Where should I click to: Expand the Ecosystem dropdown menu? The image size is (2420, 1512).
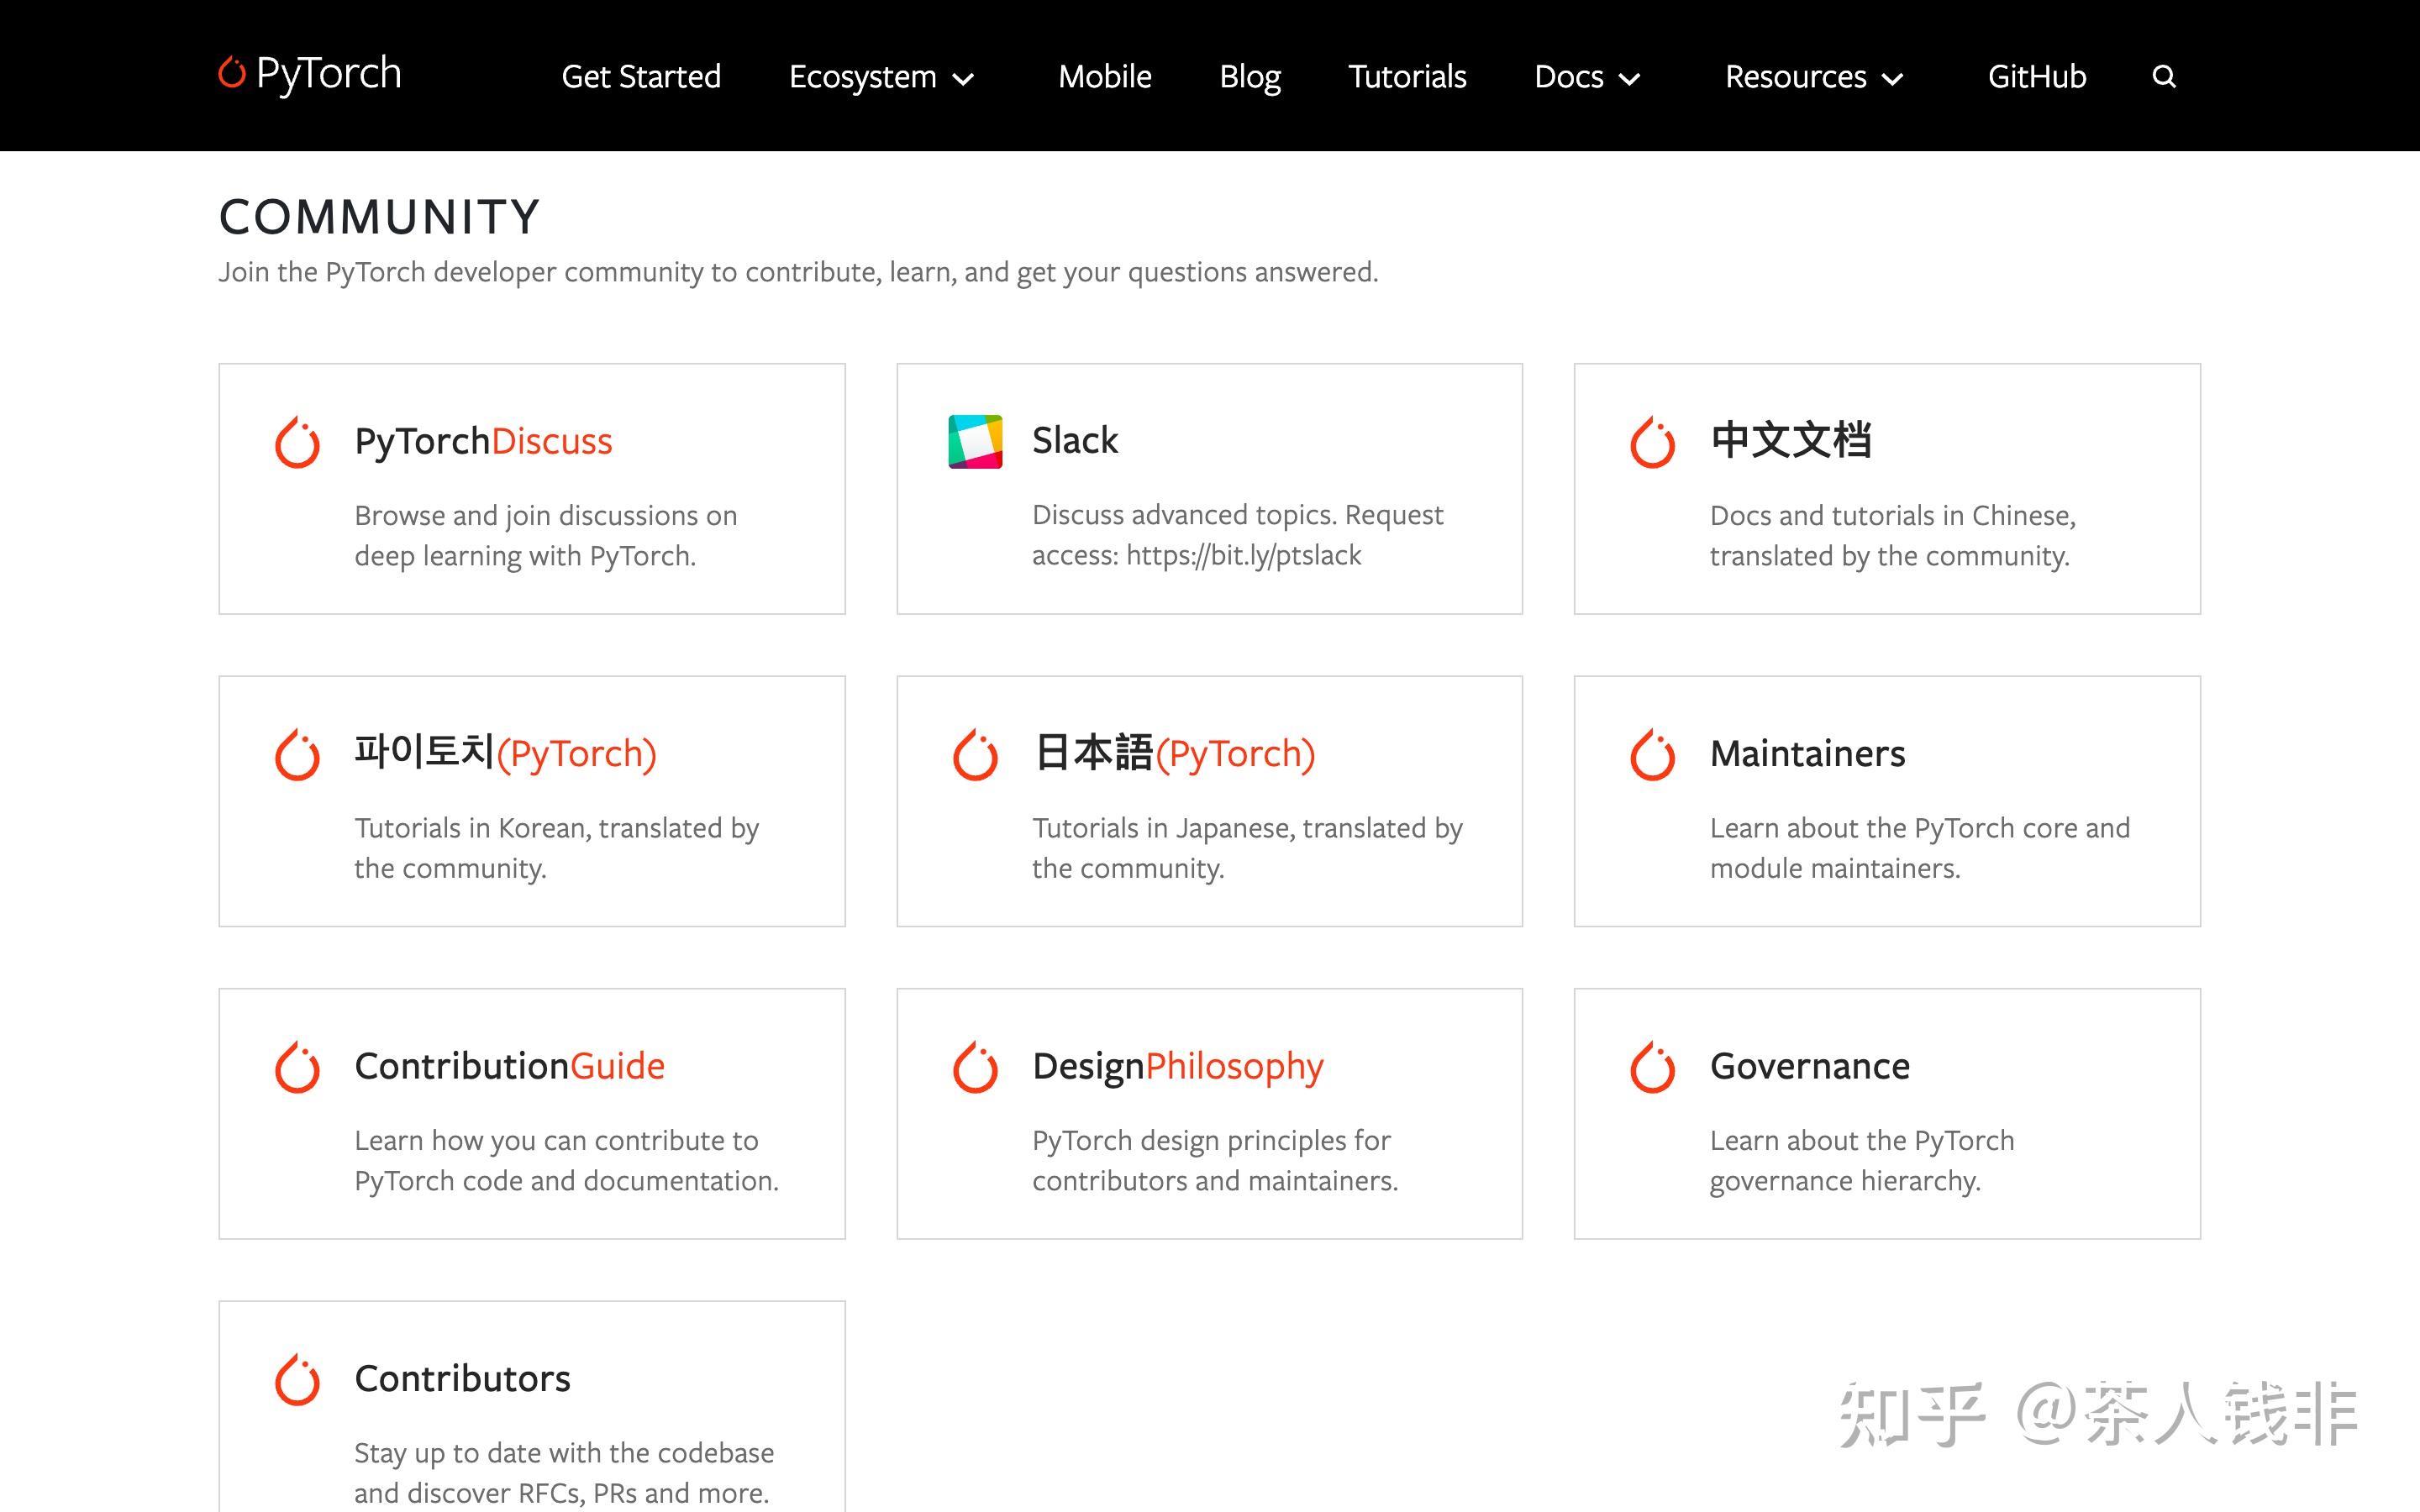coord(880,76)
